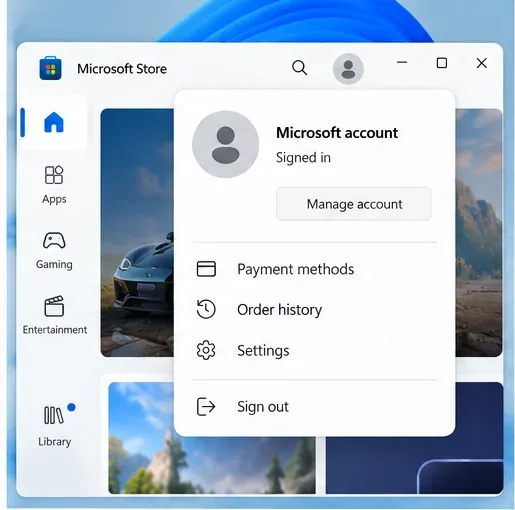The image size is (515, 510).
Task: Open search with the magnifier icon
Action: point(299,68)
